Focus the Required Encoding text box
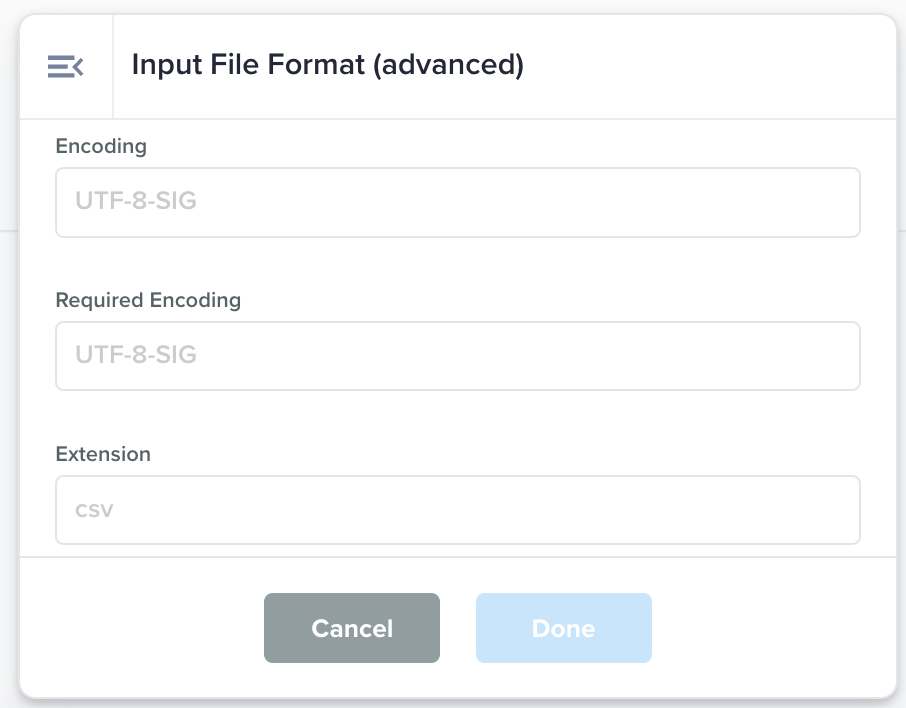Image resolution: width=906 pixels, height=708 pixels. pyautogui.click(x=457, y=356)
